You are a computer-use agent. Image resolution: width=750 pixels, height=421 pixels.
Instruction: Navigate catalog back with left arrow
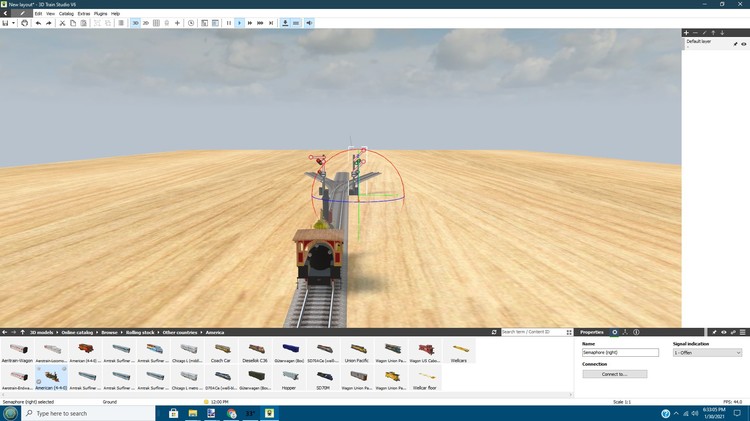tap(4, 332)
